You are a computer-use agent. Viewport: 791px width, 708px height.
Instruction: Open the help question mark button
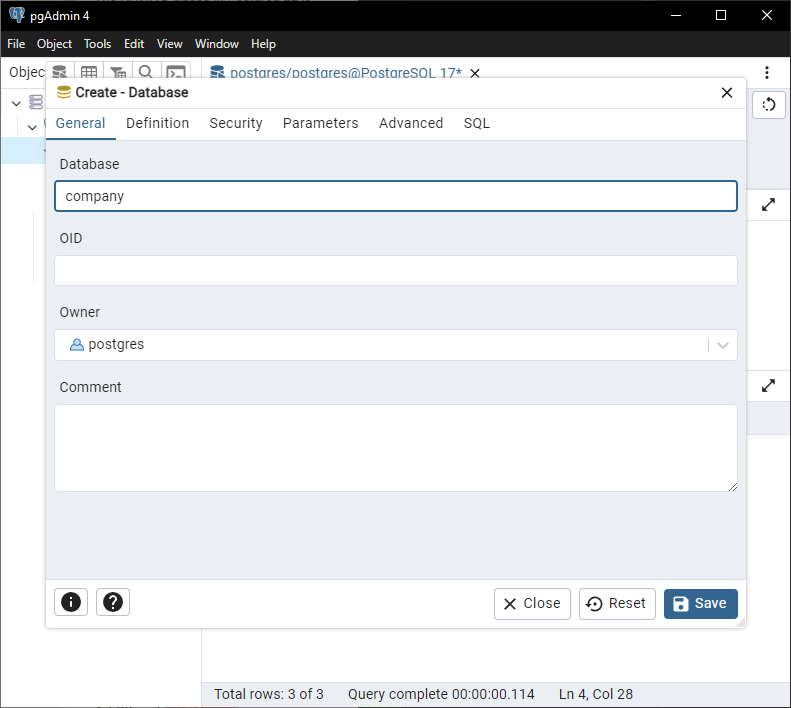(113, 602)
